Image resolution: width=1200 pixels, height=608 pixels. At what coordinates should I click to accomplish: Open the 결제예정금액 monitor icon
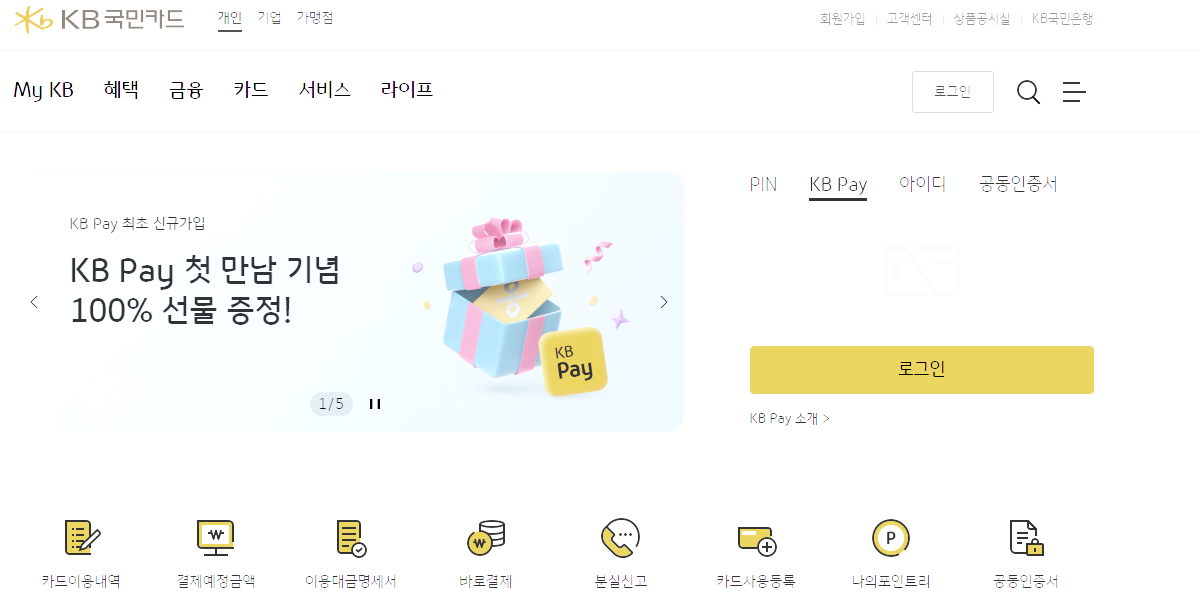215,538
